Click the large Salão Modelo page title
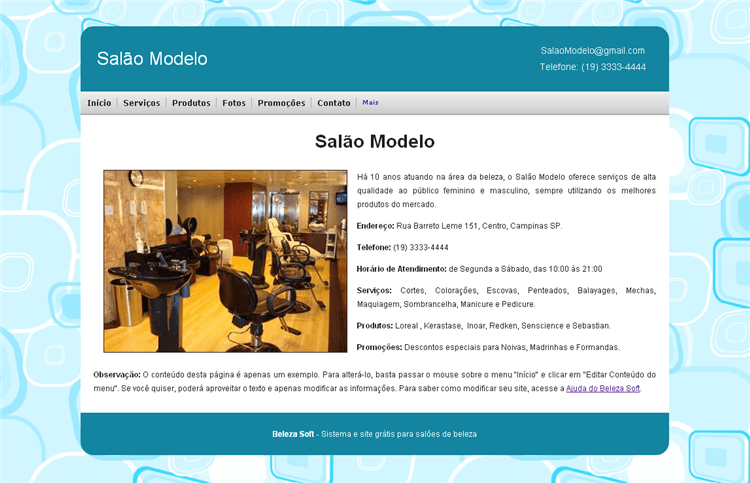750x483 pixels. pos(375,142)
